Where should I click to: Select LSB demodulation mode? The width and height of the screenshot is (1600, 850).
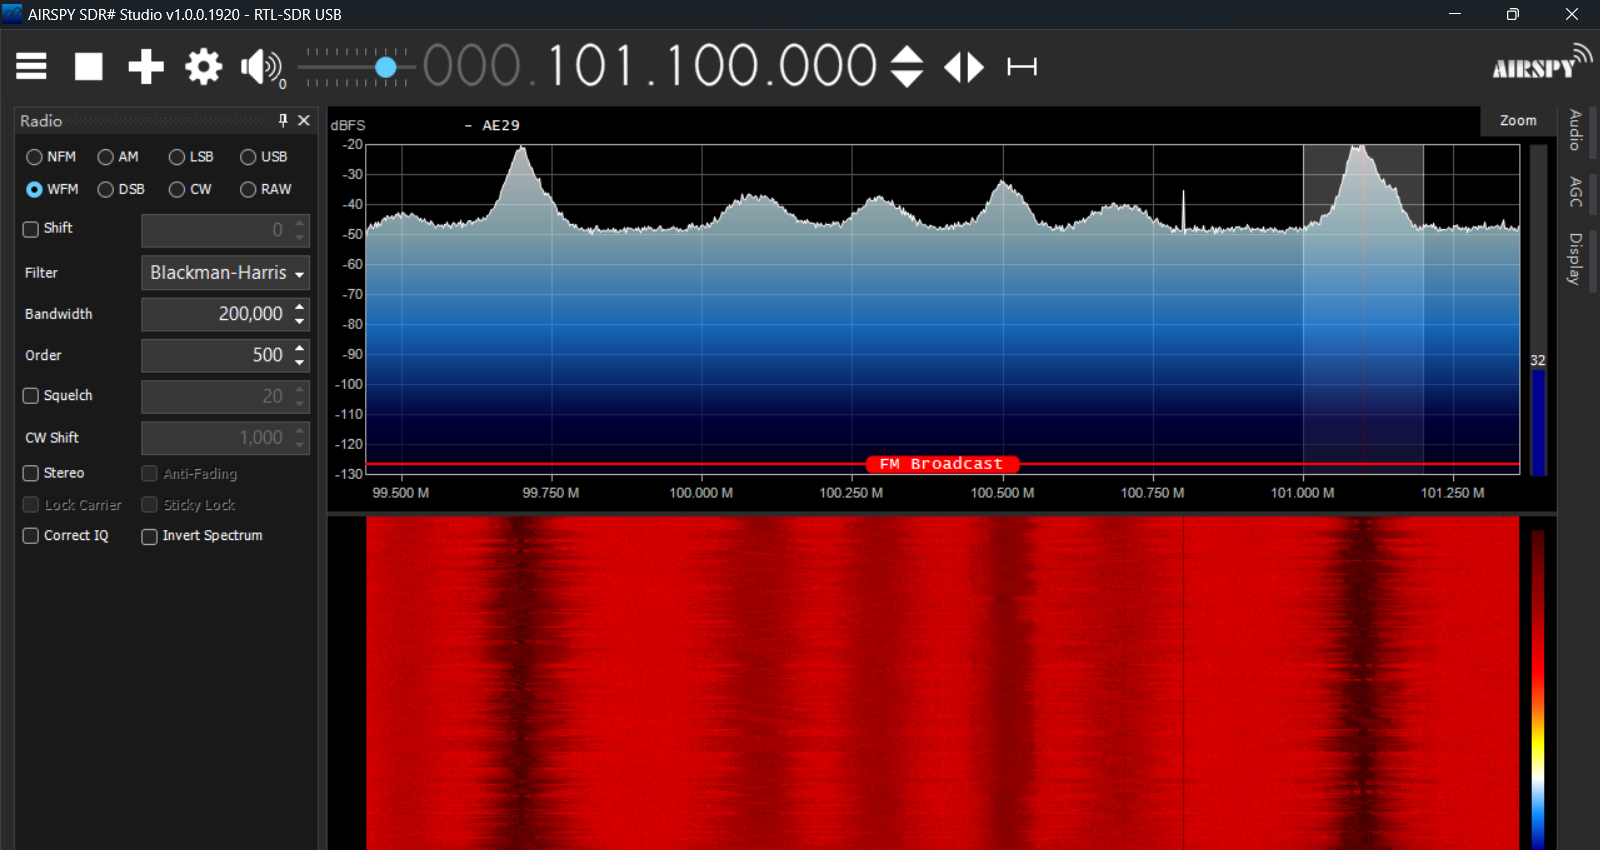click(191, 157)
